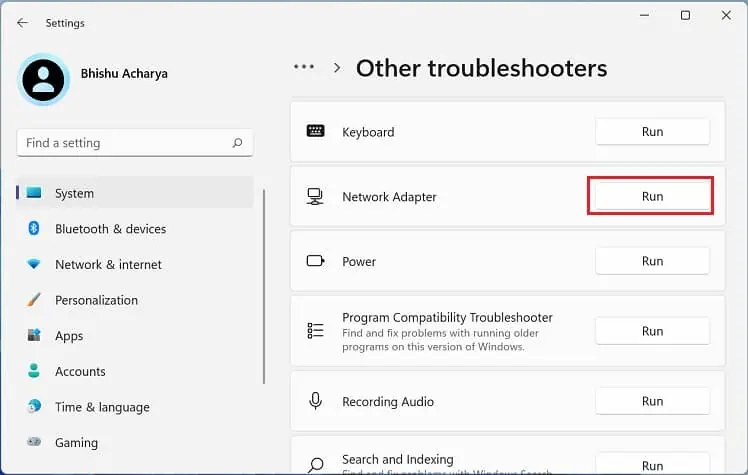Click the Time & language globe icon
Image resolution: width=748 pixels, height=475 pixels.
[x=34, y=407]
